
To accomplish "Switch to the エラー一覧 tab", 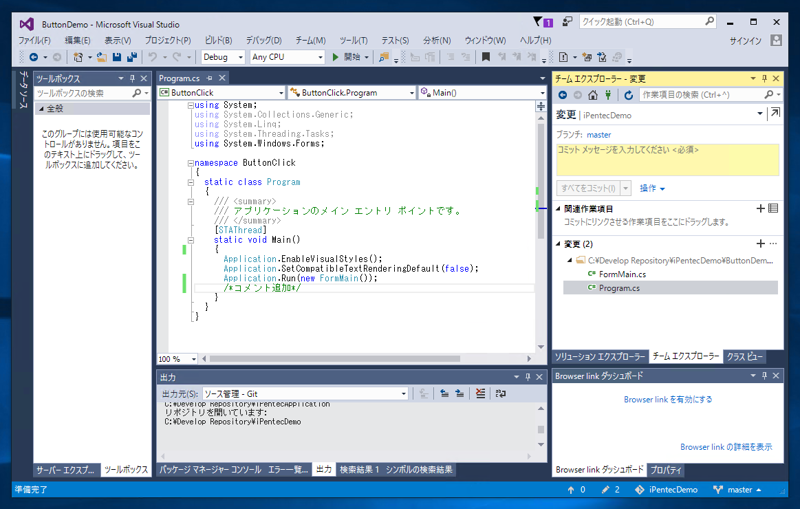I will [x=288, y=470].
